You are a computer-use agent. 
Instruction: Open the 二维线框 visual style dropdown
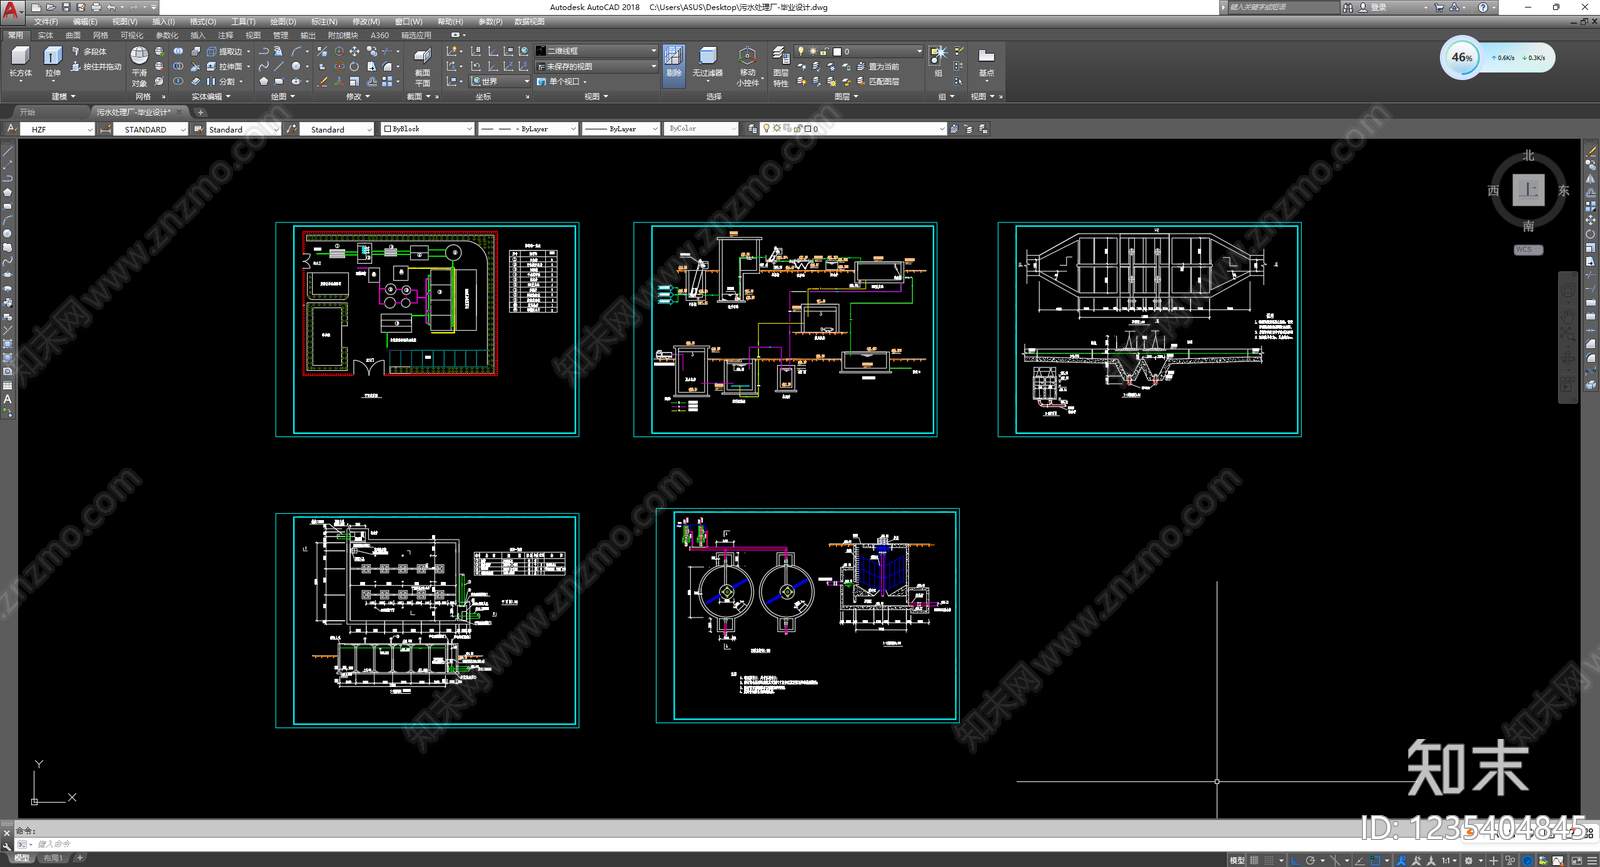click(596, 51)
